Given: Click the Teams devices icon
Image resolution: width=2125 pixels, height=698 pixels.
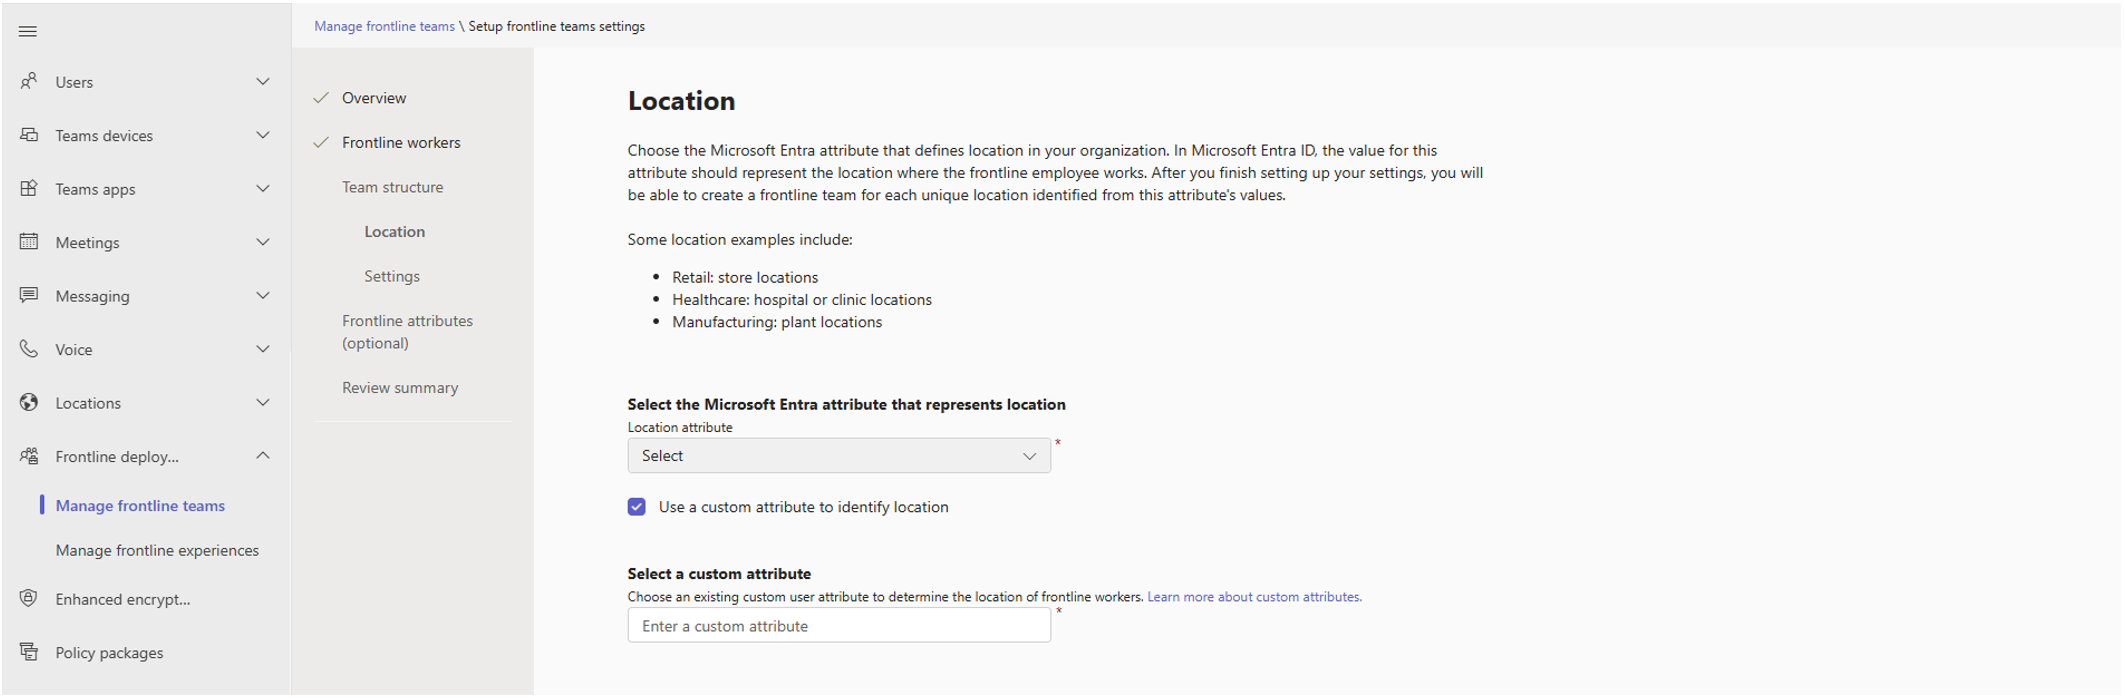Looking at the screenshot, I should click(x=29, y=135).
